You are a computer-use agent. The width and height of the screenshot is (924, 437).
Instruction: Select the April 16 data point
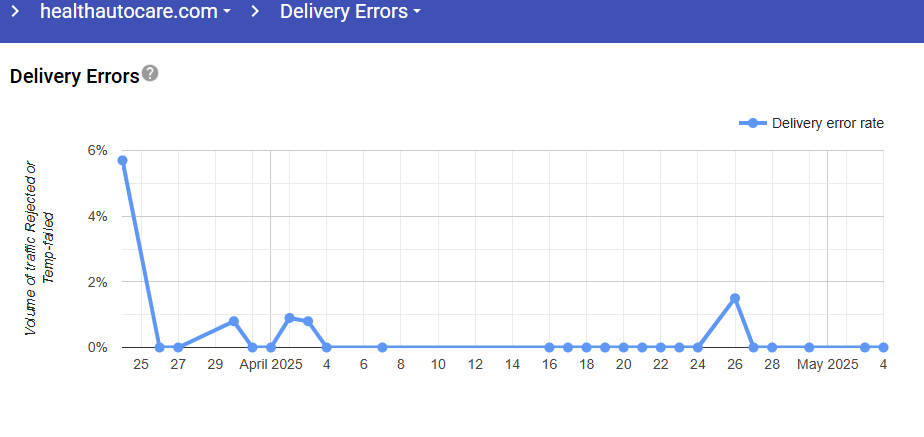[549, 347]
